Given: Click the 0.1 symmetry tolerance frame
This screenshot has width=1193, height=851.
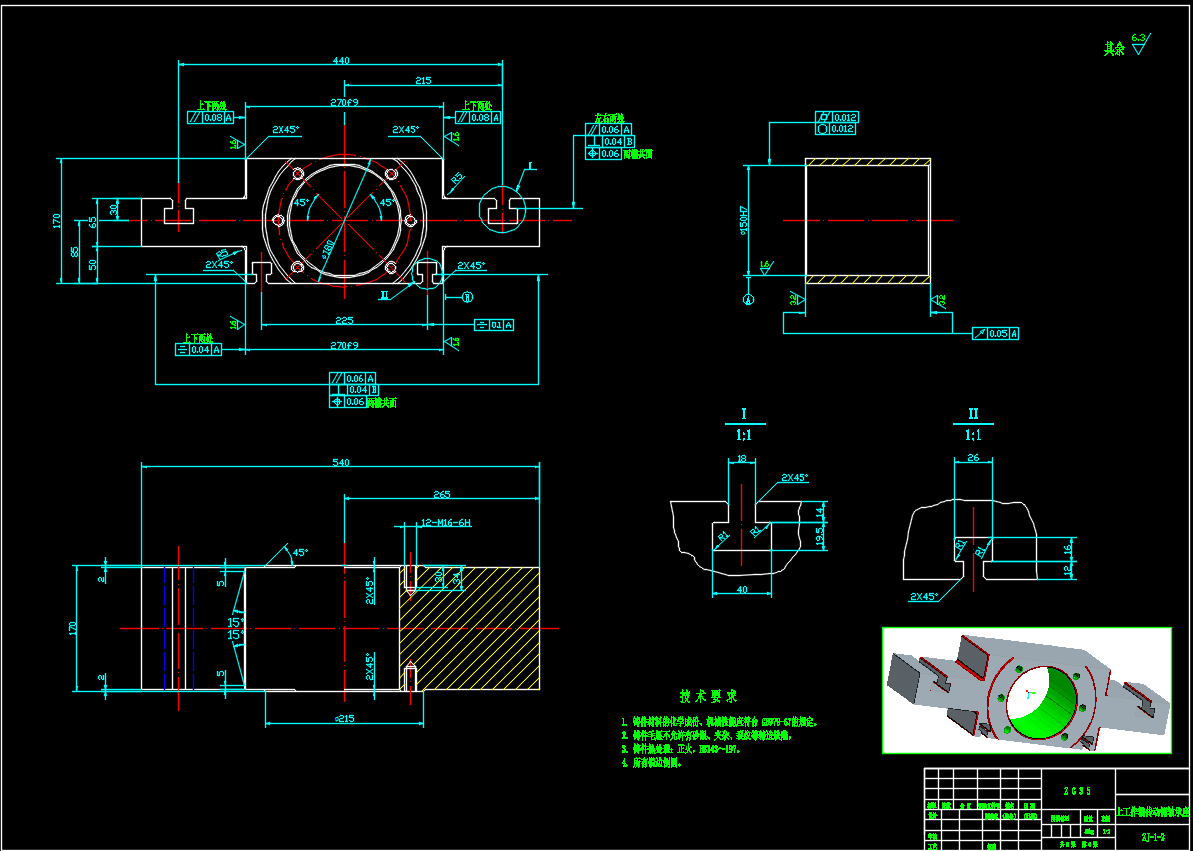Looking at the screenshot, I should coord(493,325).
